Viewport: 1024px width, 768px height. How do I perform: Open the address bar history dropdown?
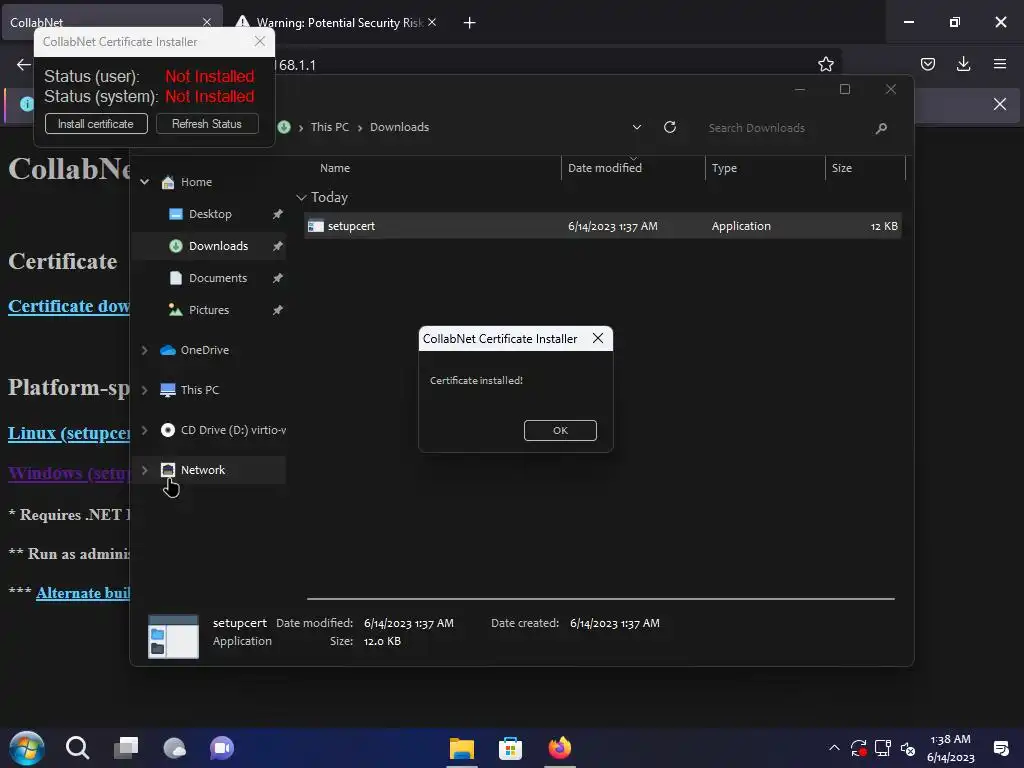pos(637,127)
